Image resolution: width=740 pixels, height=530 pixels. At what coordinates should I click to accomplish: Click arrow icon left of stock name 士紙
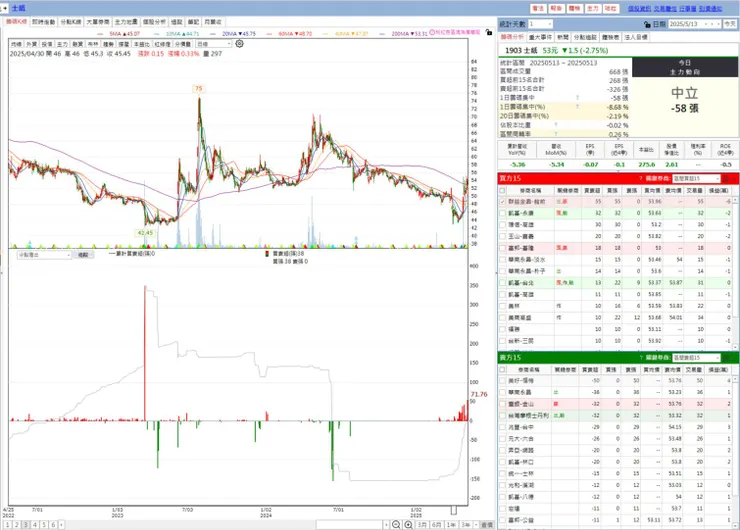click(x=4, y=8)
